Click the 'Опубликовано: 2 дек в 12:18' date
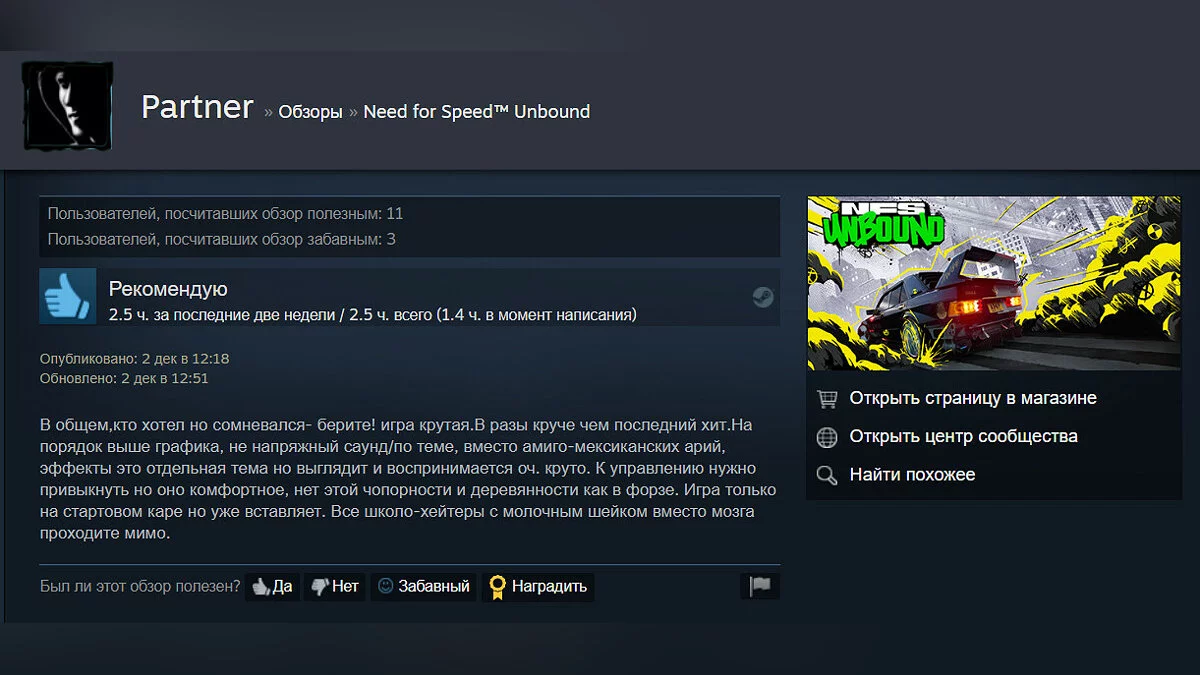This screenshot has height=675, width=1200. pos(135,358)
